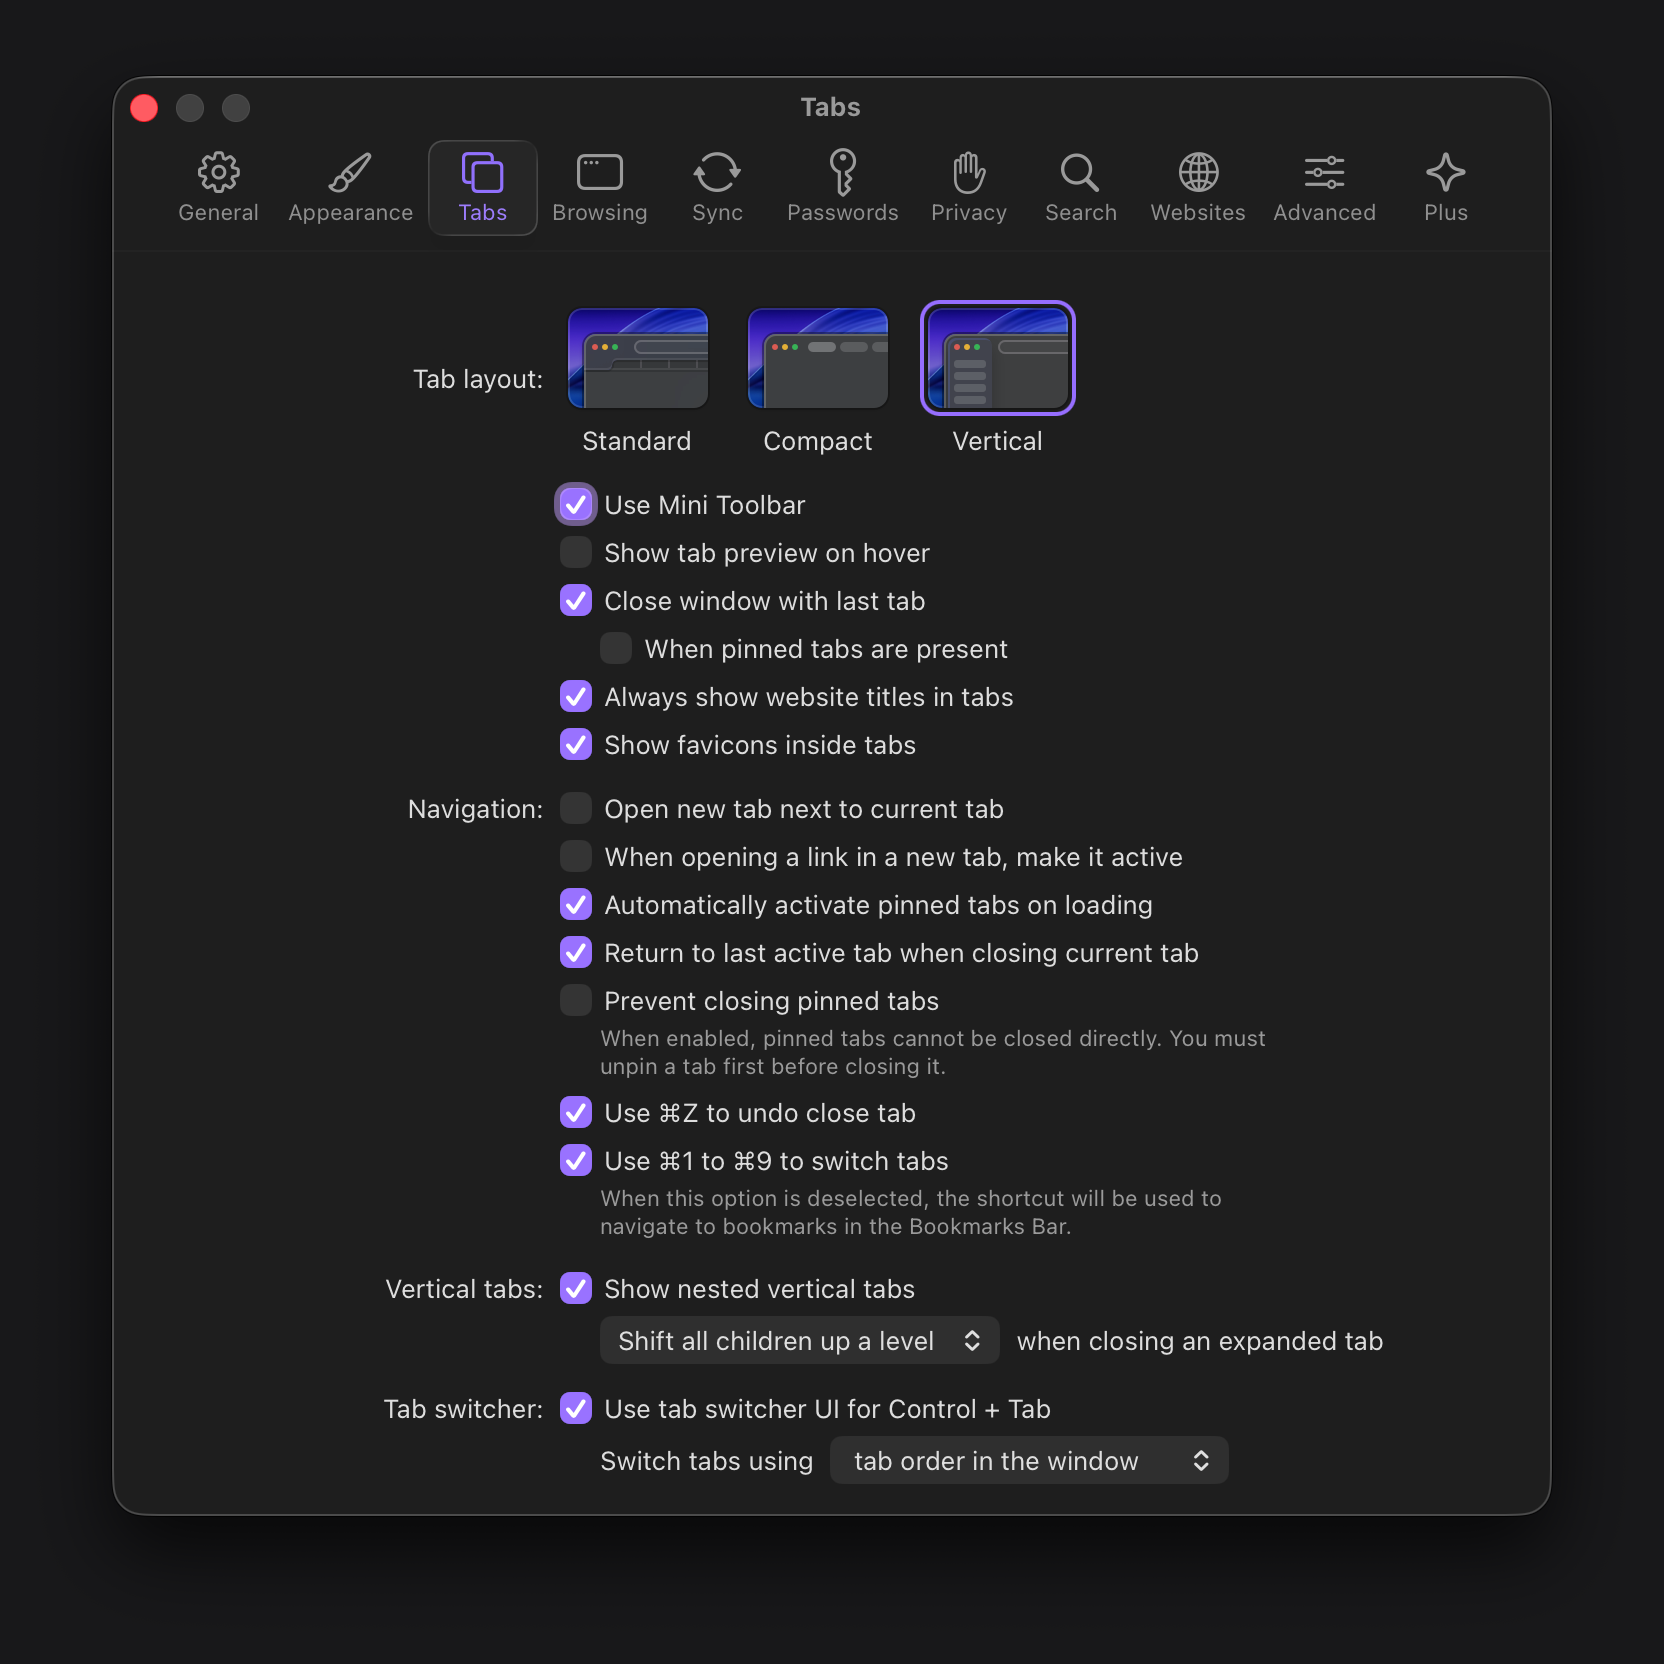The height and width of the screenshot is (1664, 1664).
Task: Open Search magnifier settings icon
Action: 1080,173
